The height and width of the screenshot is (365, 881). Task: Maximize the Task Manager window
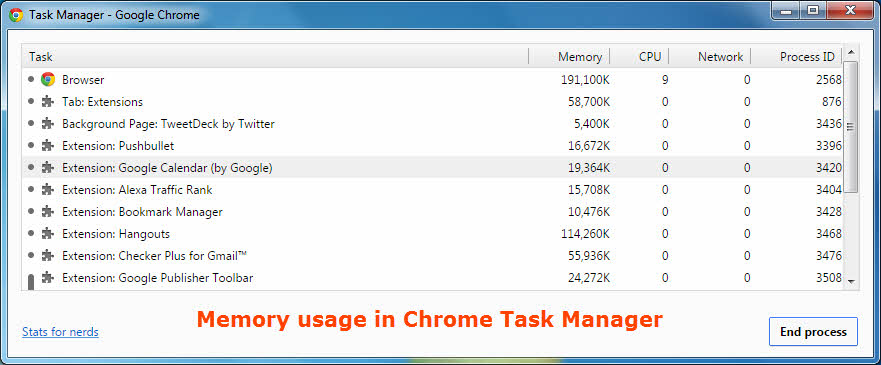tap(812, 10)
